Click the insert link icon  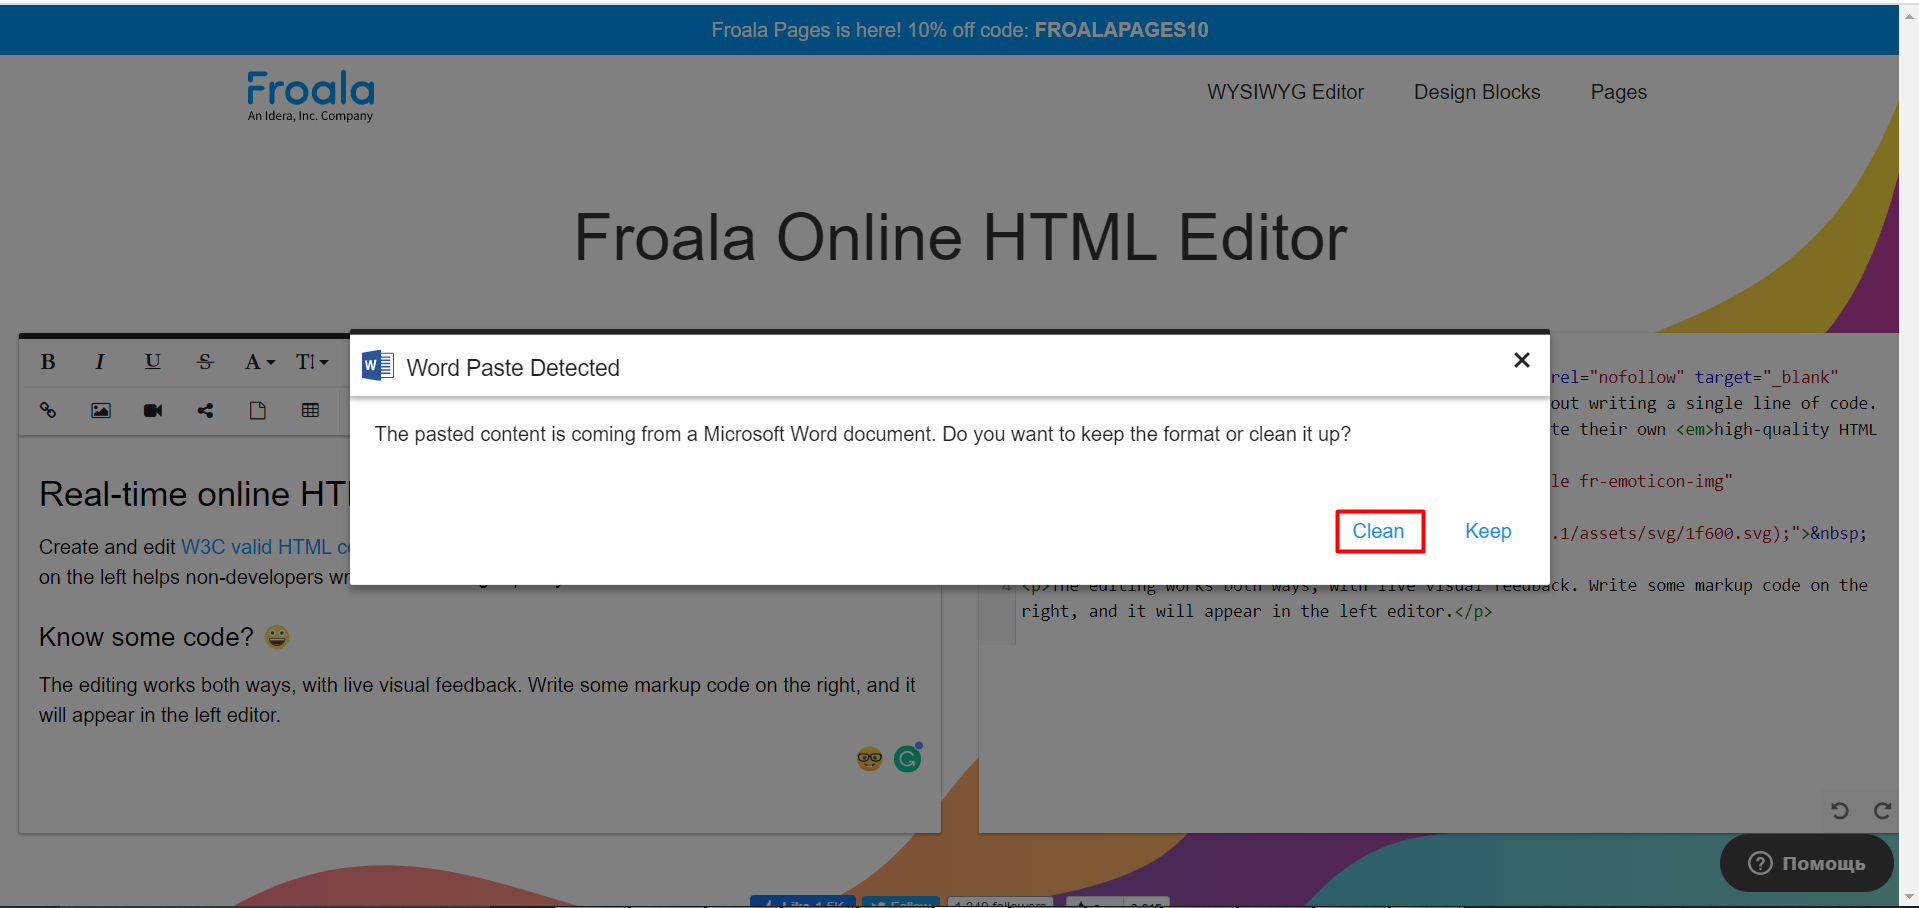[48, 411]
